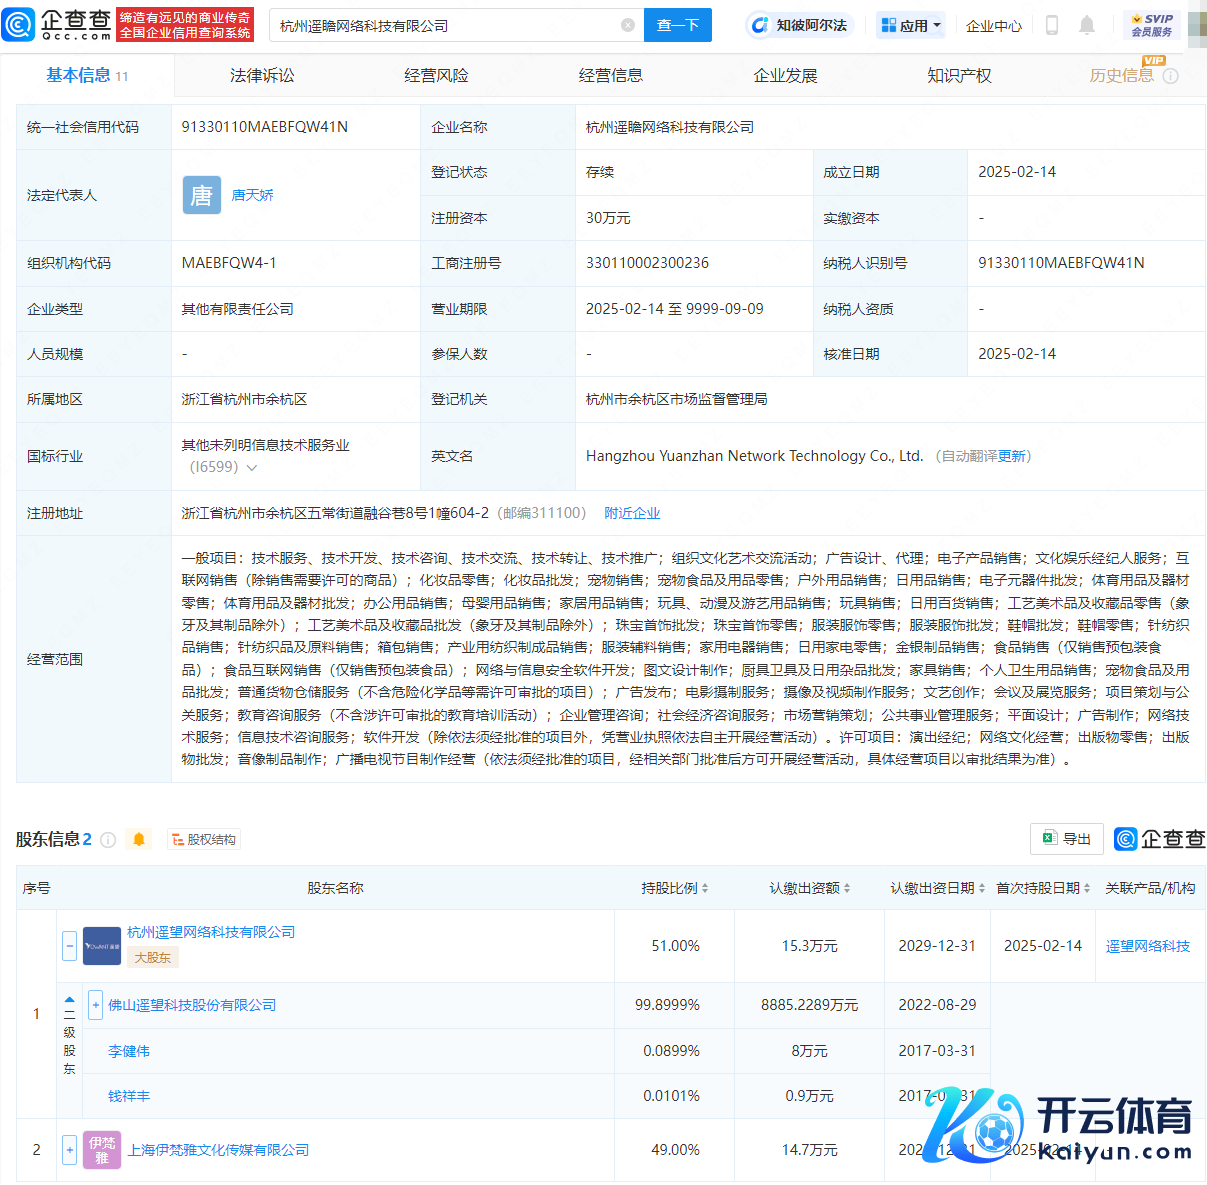Expand the 上海伊梵雅文化传媒 shareholder row
1207x1185 pixels.
click(70, 1150)
